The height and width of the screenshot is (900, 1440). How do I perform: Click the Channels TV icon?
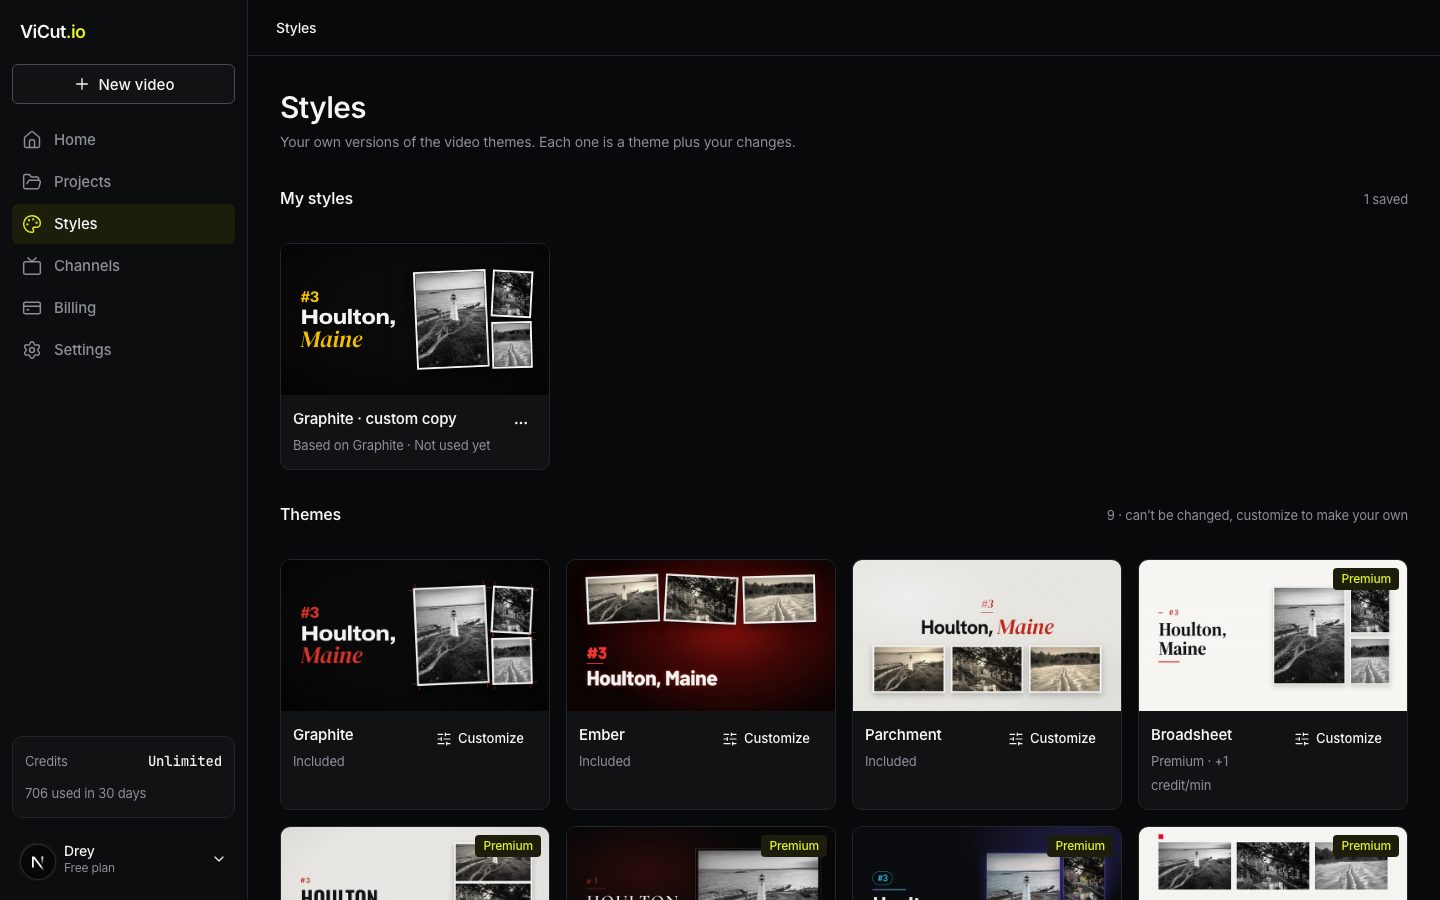[x=32, y=266]
